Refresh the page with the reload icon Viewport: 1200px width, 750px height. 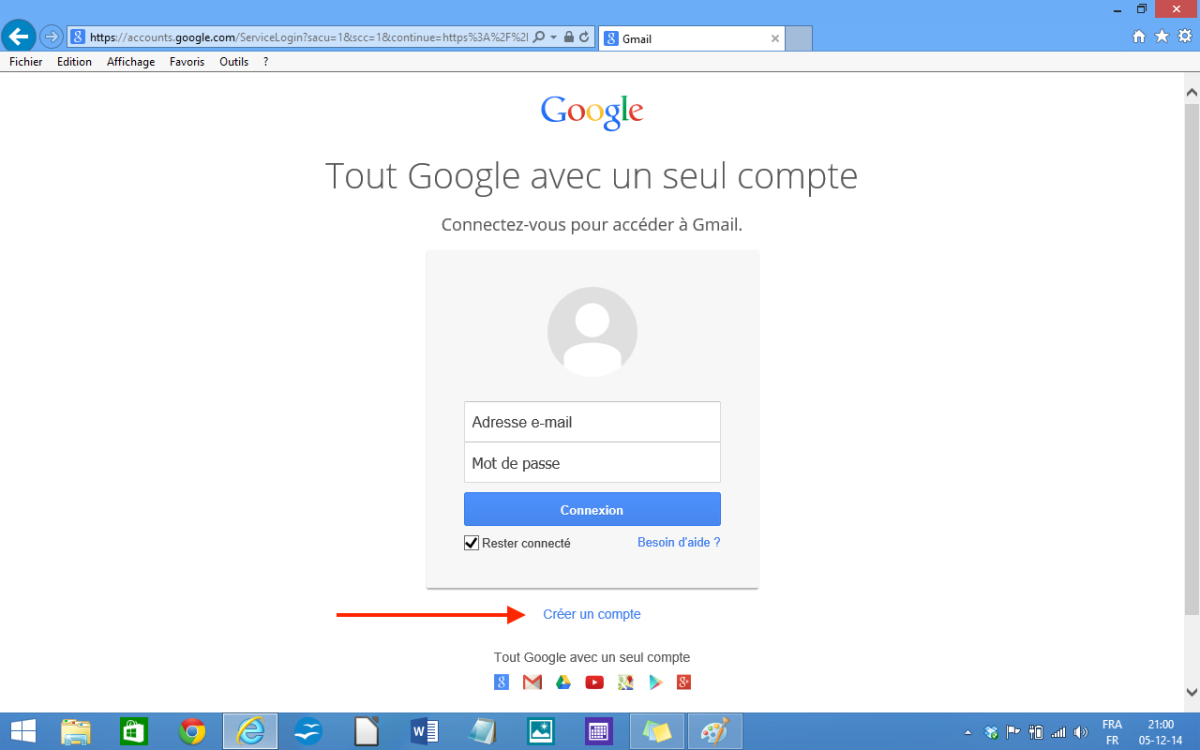pos(584,38)
